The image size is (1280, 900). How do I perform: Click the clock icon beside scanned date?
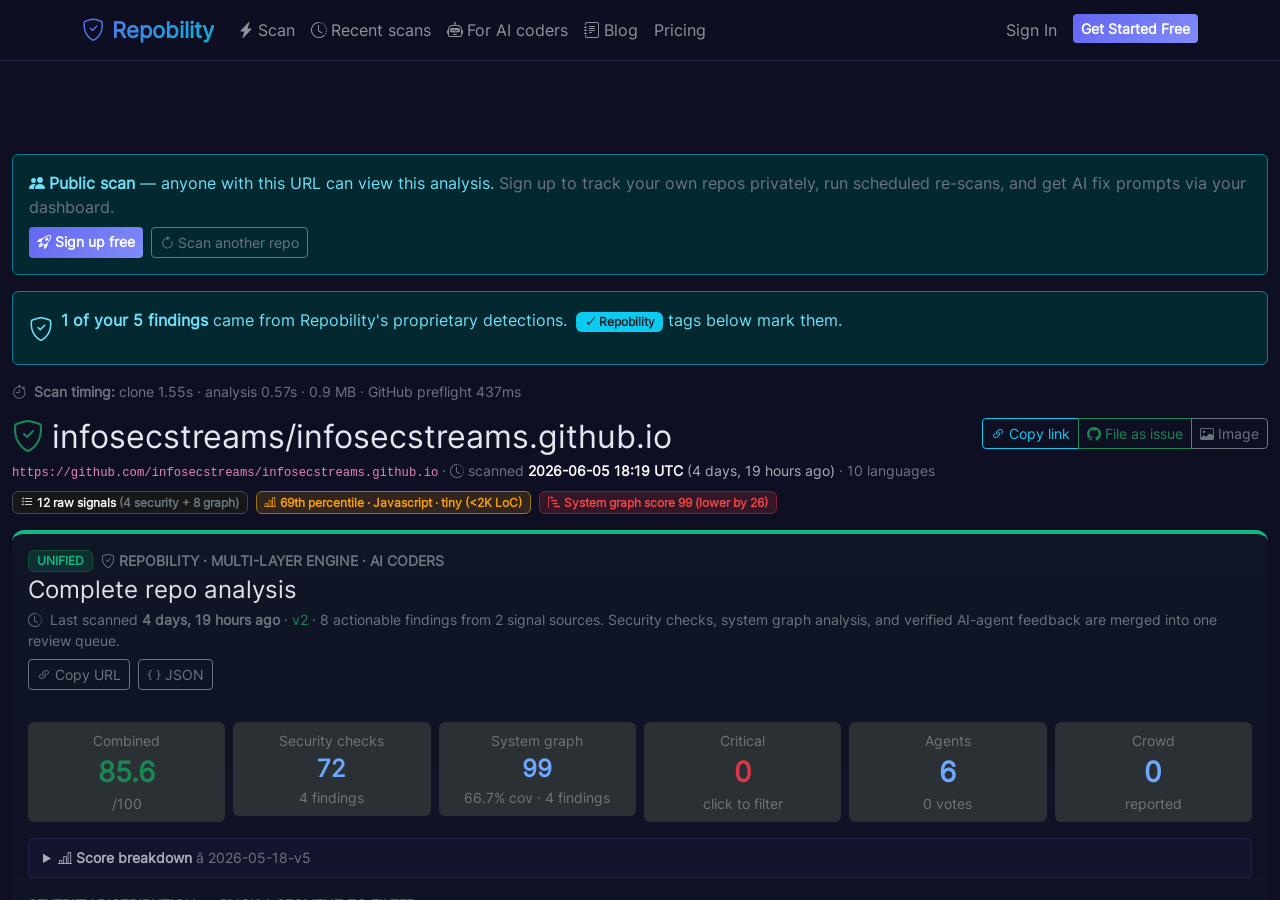pos(457,471)
